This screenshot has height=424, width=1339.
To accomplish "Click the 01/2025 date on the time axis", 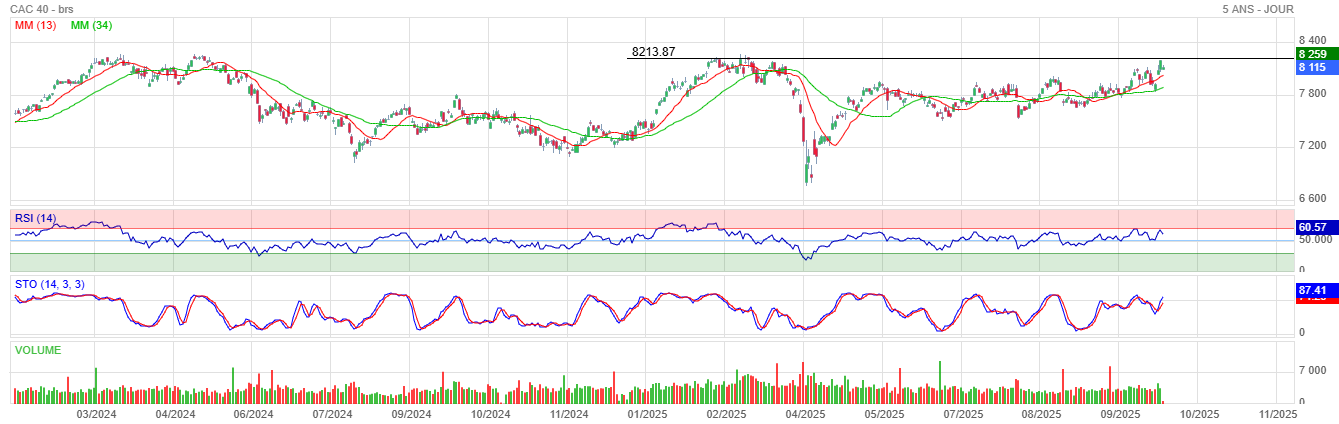I will [647, 413].
